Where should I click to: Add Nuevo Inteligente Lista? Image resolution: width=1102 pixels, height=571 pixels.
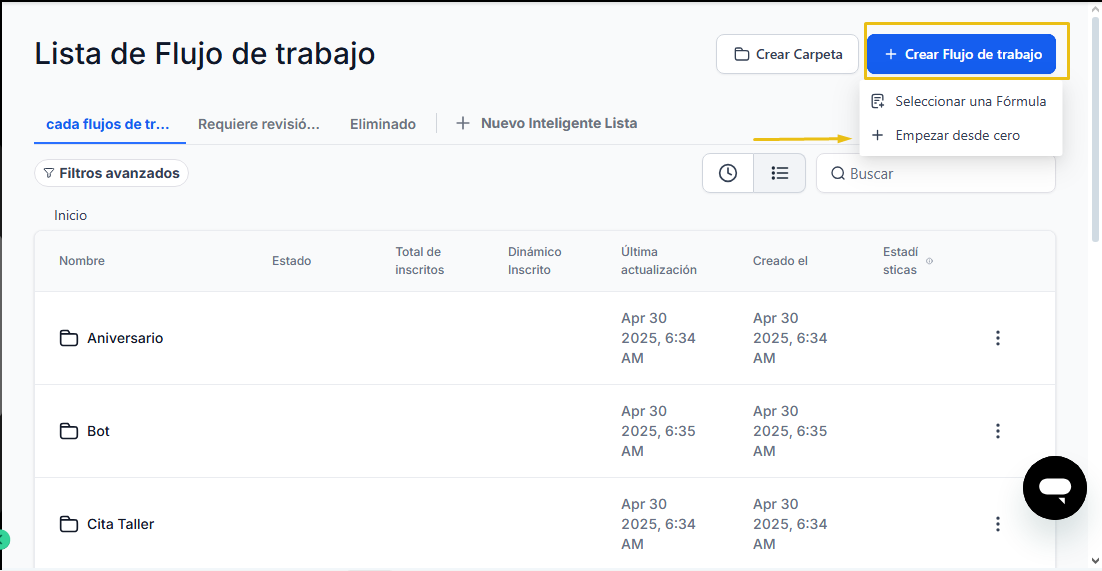pos(547,123)
